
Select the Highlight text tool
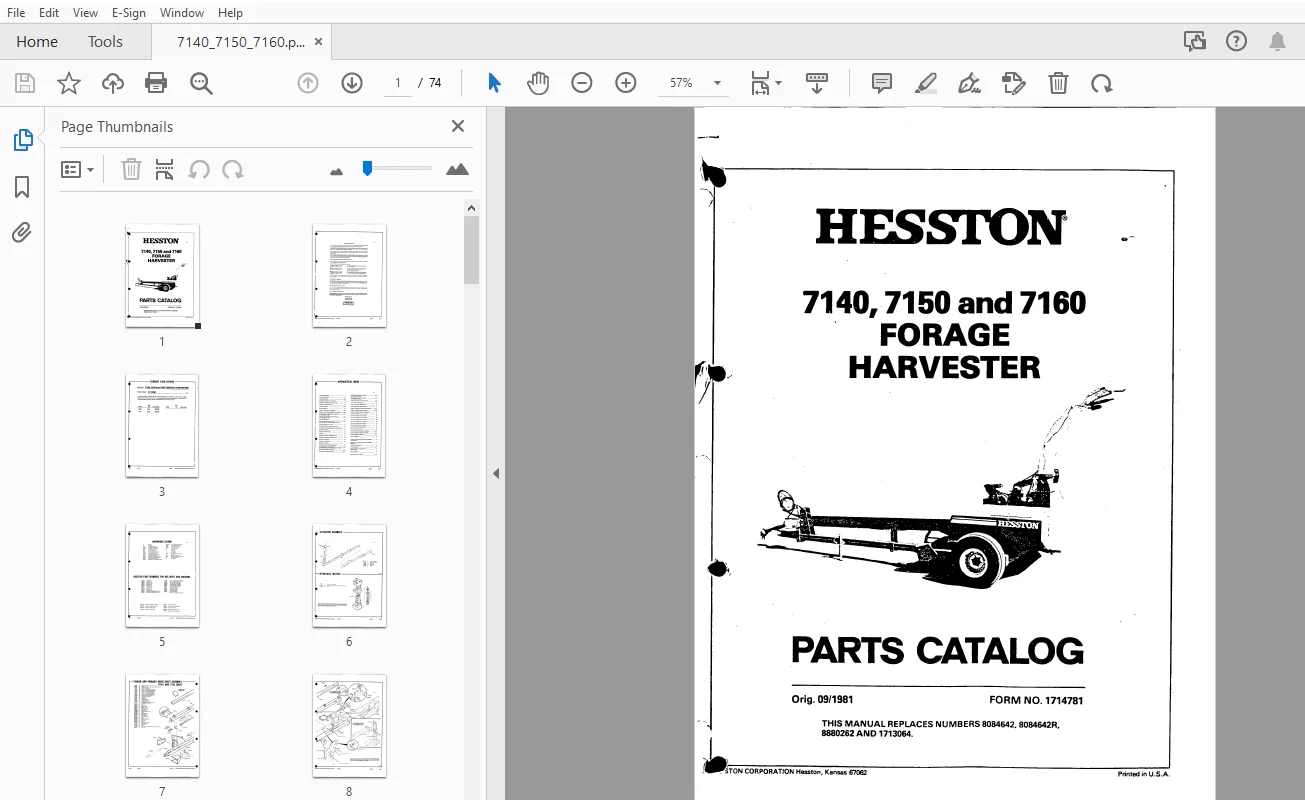click(926, 83)
